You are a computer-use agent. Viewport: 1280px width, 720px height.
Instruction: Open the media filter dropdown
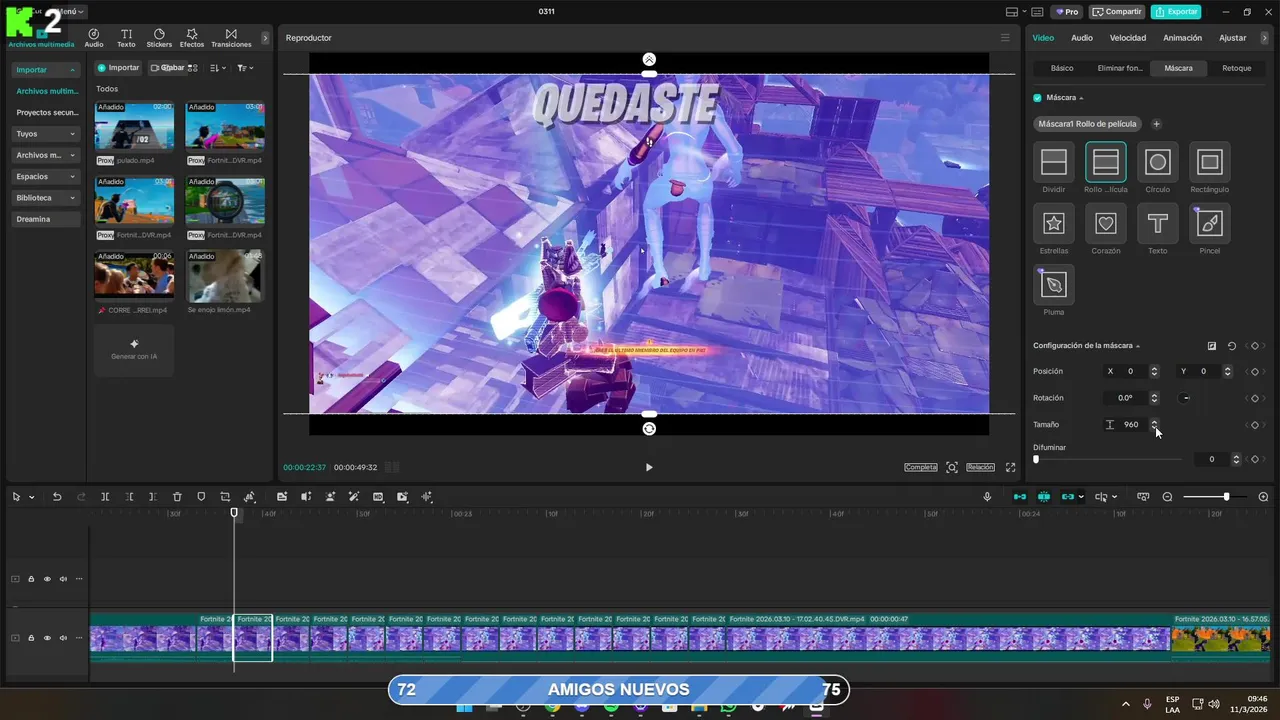[245, 68]
